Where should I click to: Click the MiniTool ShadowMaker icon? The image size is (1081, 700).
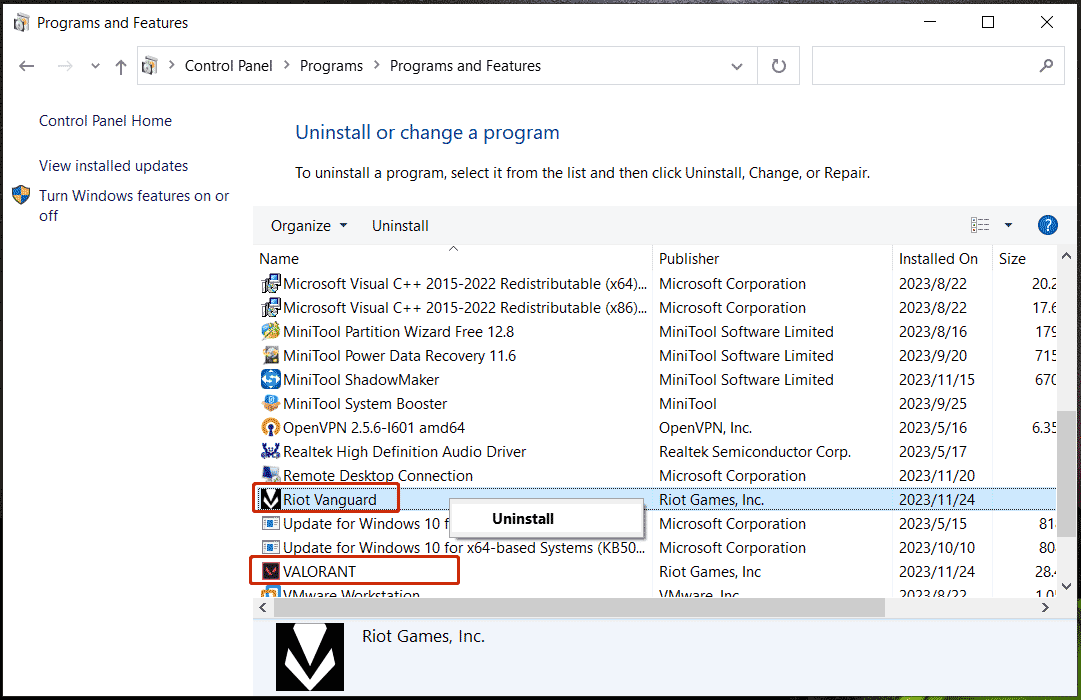(270, 379)
